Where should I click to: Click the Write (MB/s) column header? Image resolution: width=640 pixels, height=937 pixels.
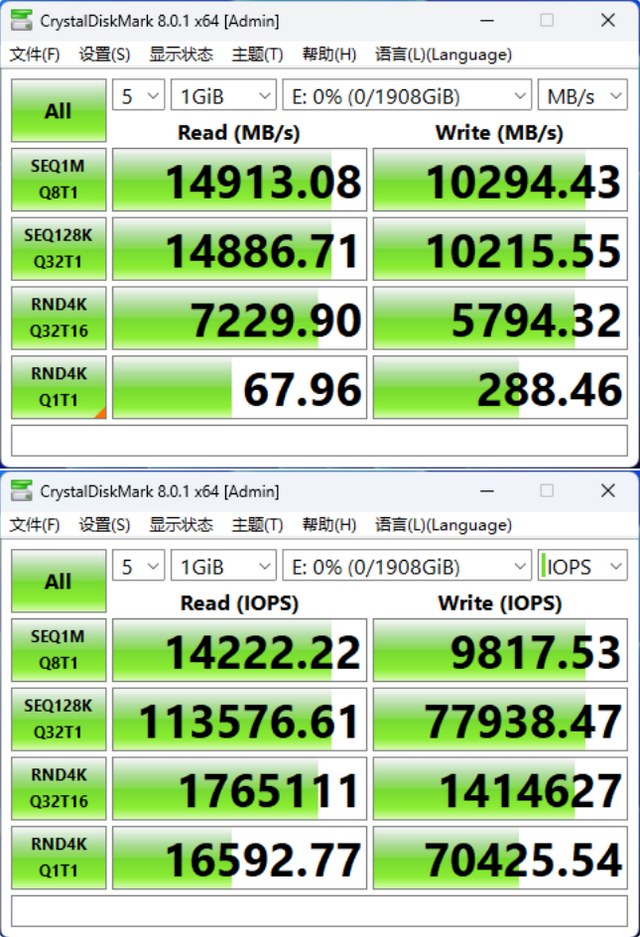(x=499, y=132)
